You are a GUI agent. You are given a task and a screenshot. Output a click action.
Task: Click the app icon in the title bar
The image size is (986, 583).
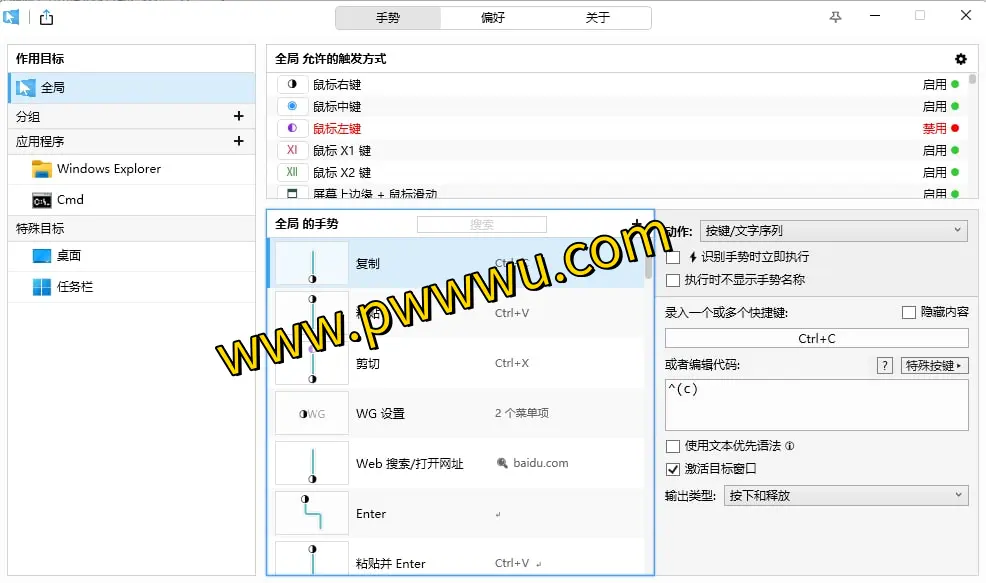[13, 16]
